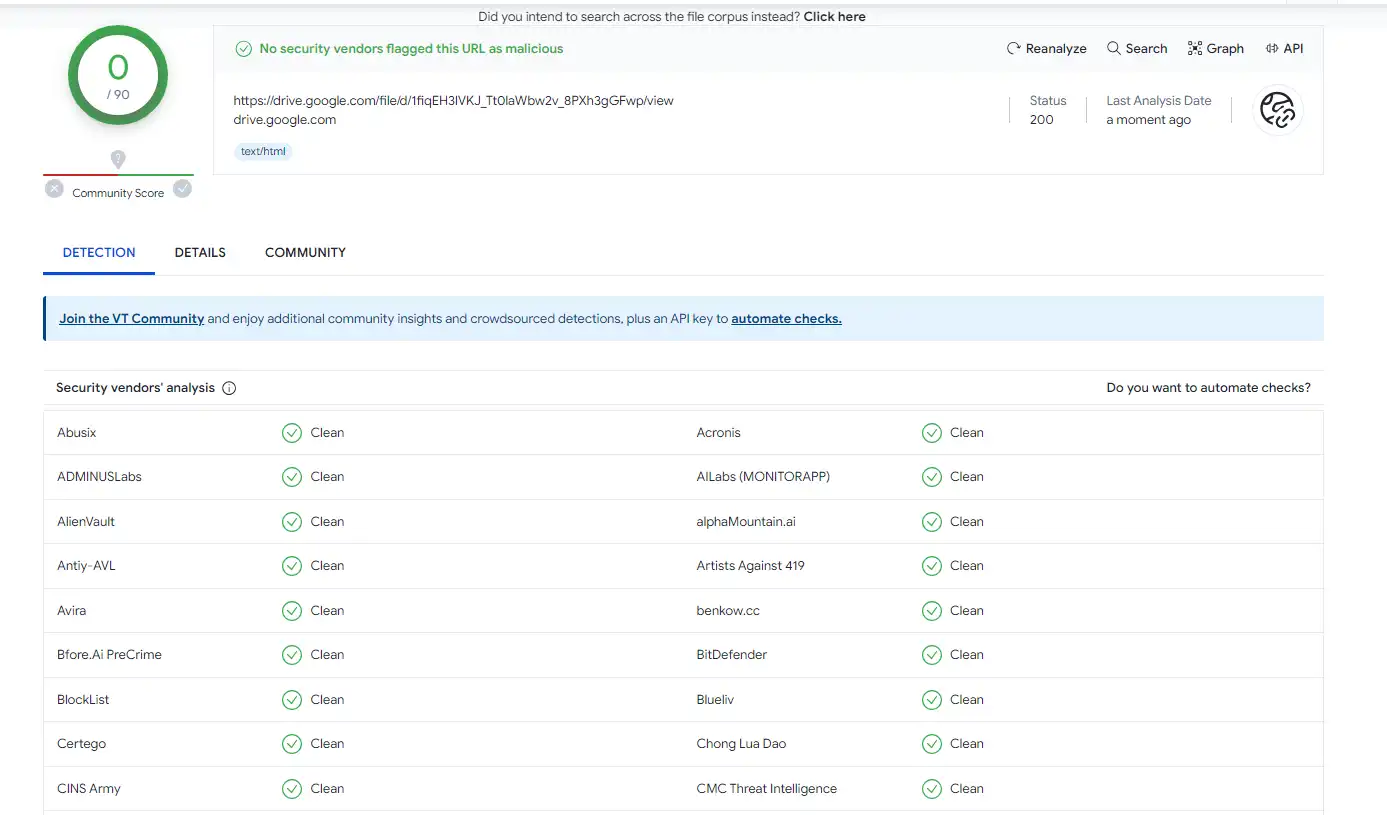Follow the 'Click here' file corpus link
Screen dimensions: 1387x815
point(834,16)
